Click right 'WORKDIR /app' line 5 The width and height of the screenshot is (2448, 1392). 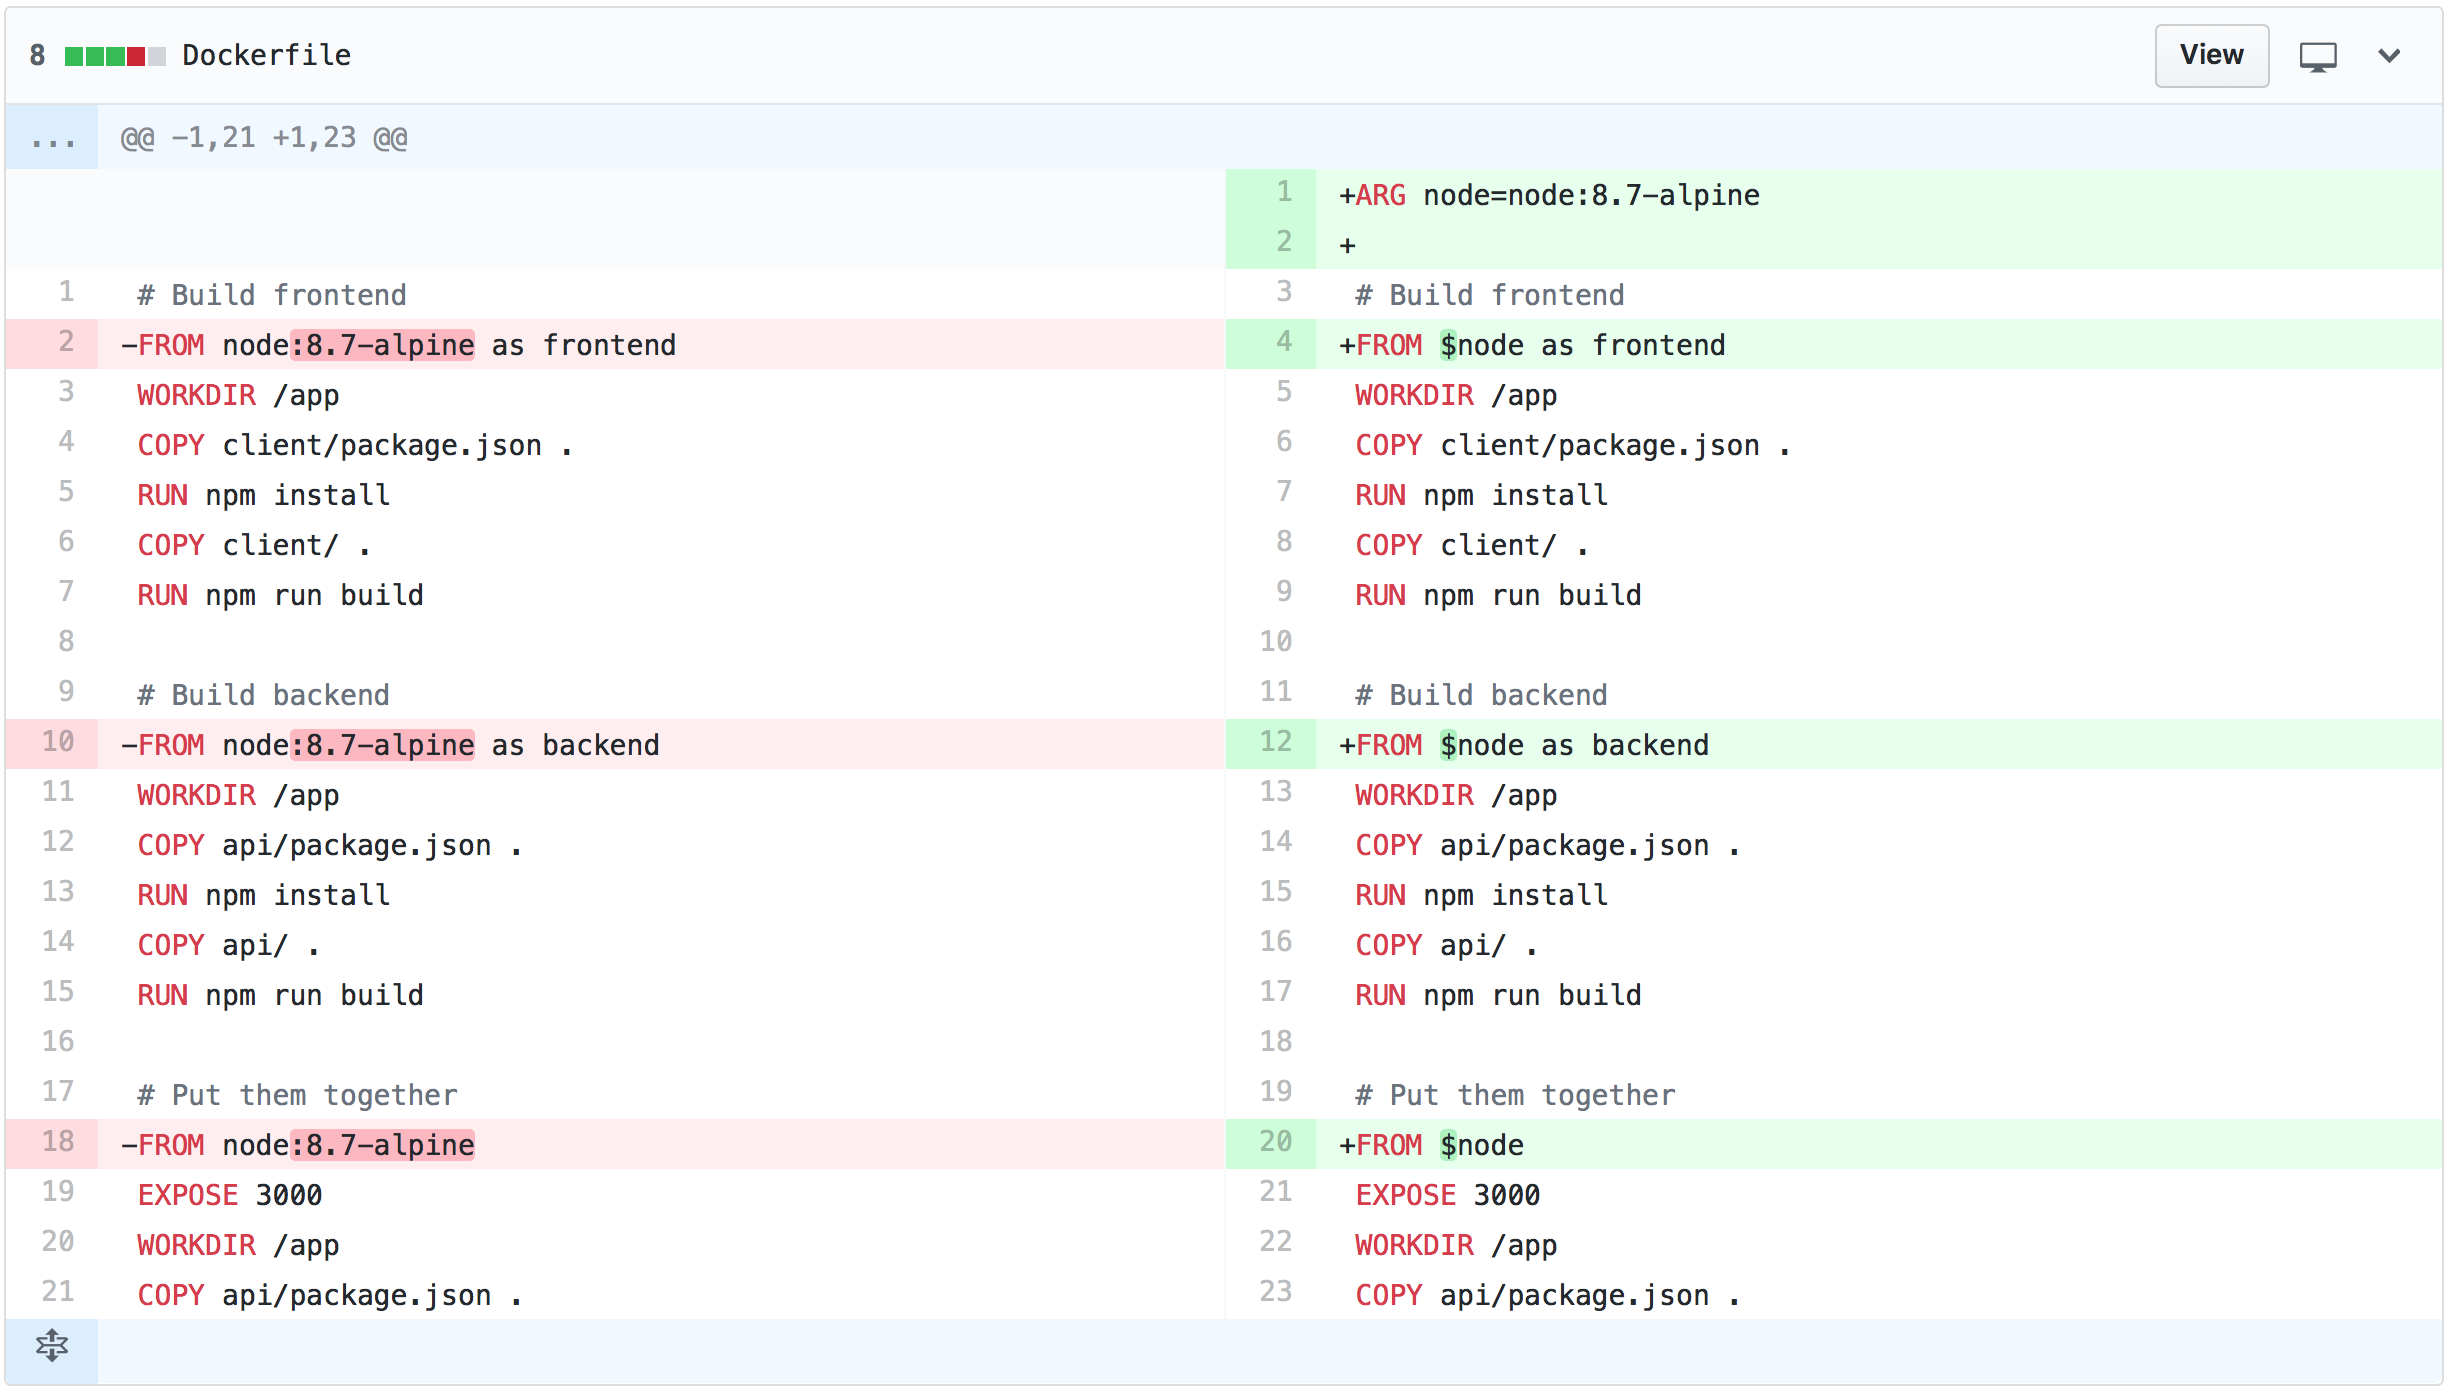pyautogui.click(x=1456, y=395)
